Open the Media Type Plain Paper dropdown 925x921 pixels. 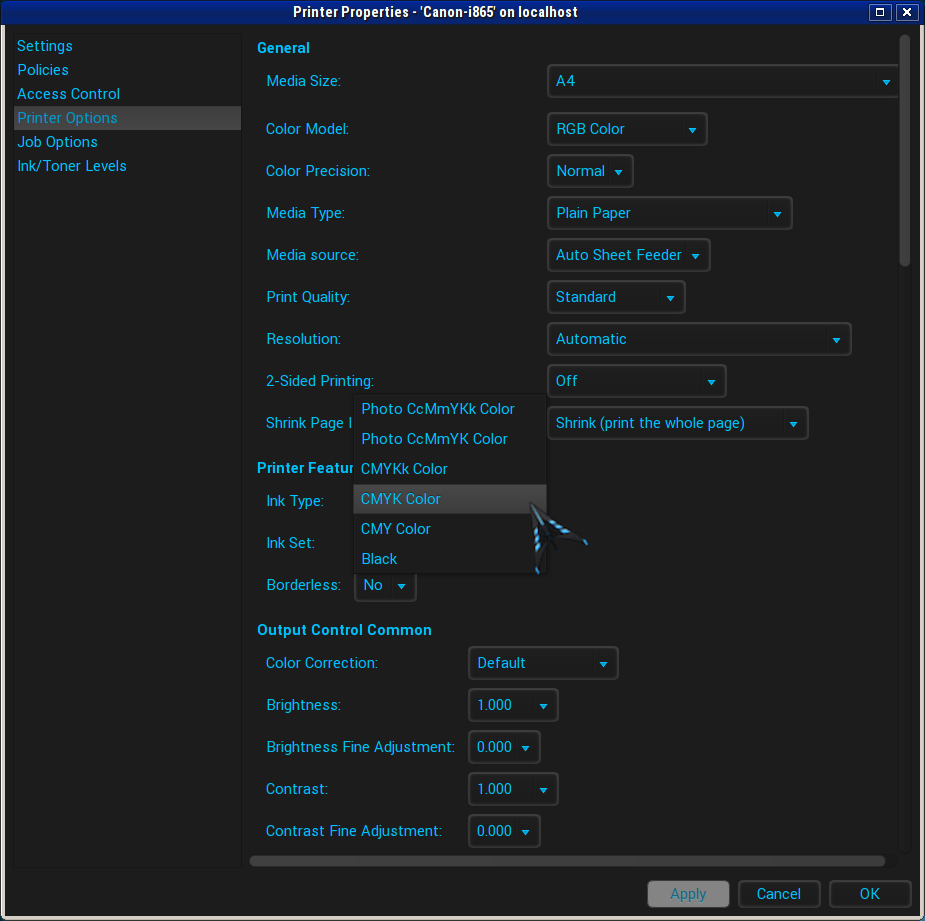[669, 213]
